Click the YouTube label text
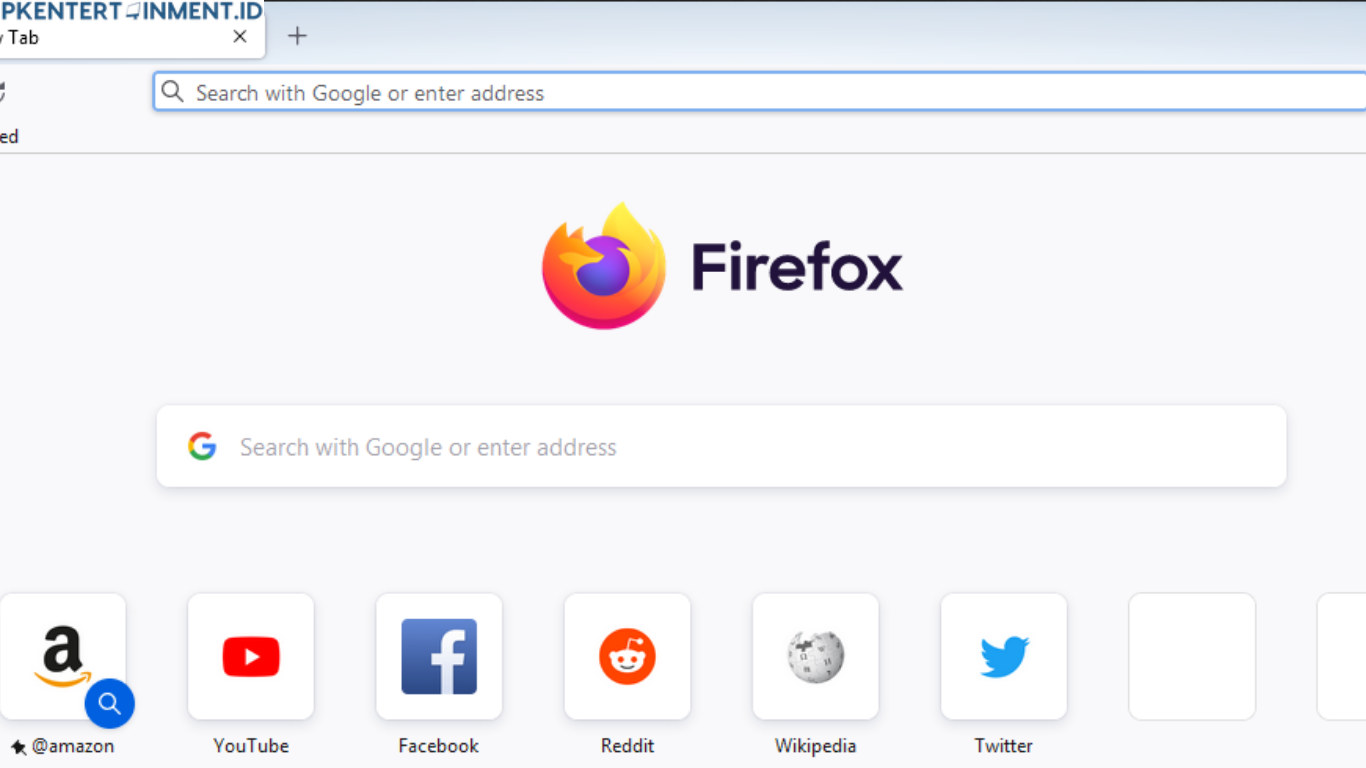The image size is (1366, 768). point(251,746)
